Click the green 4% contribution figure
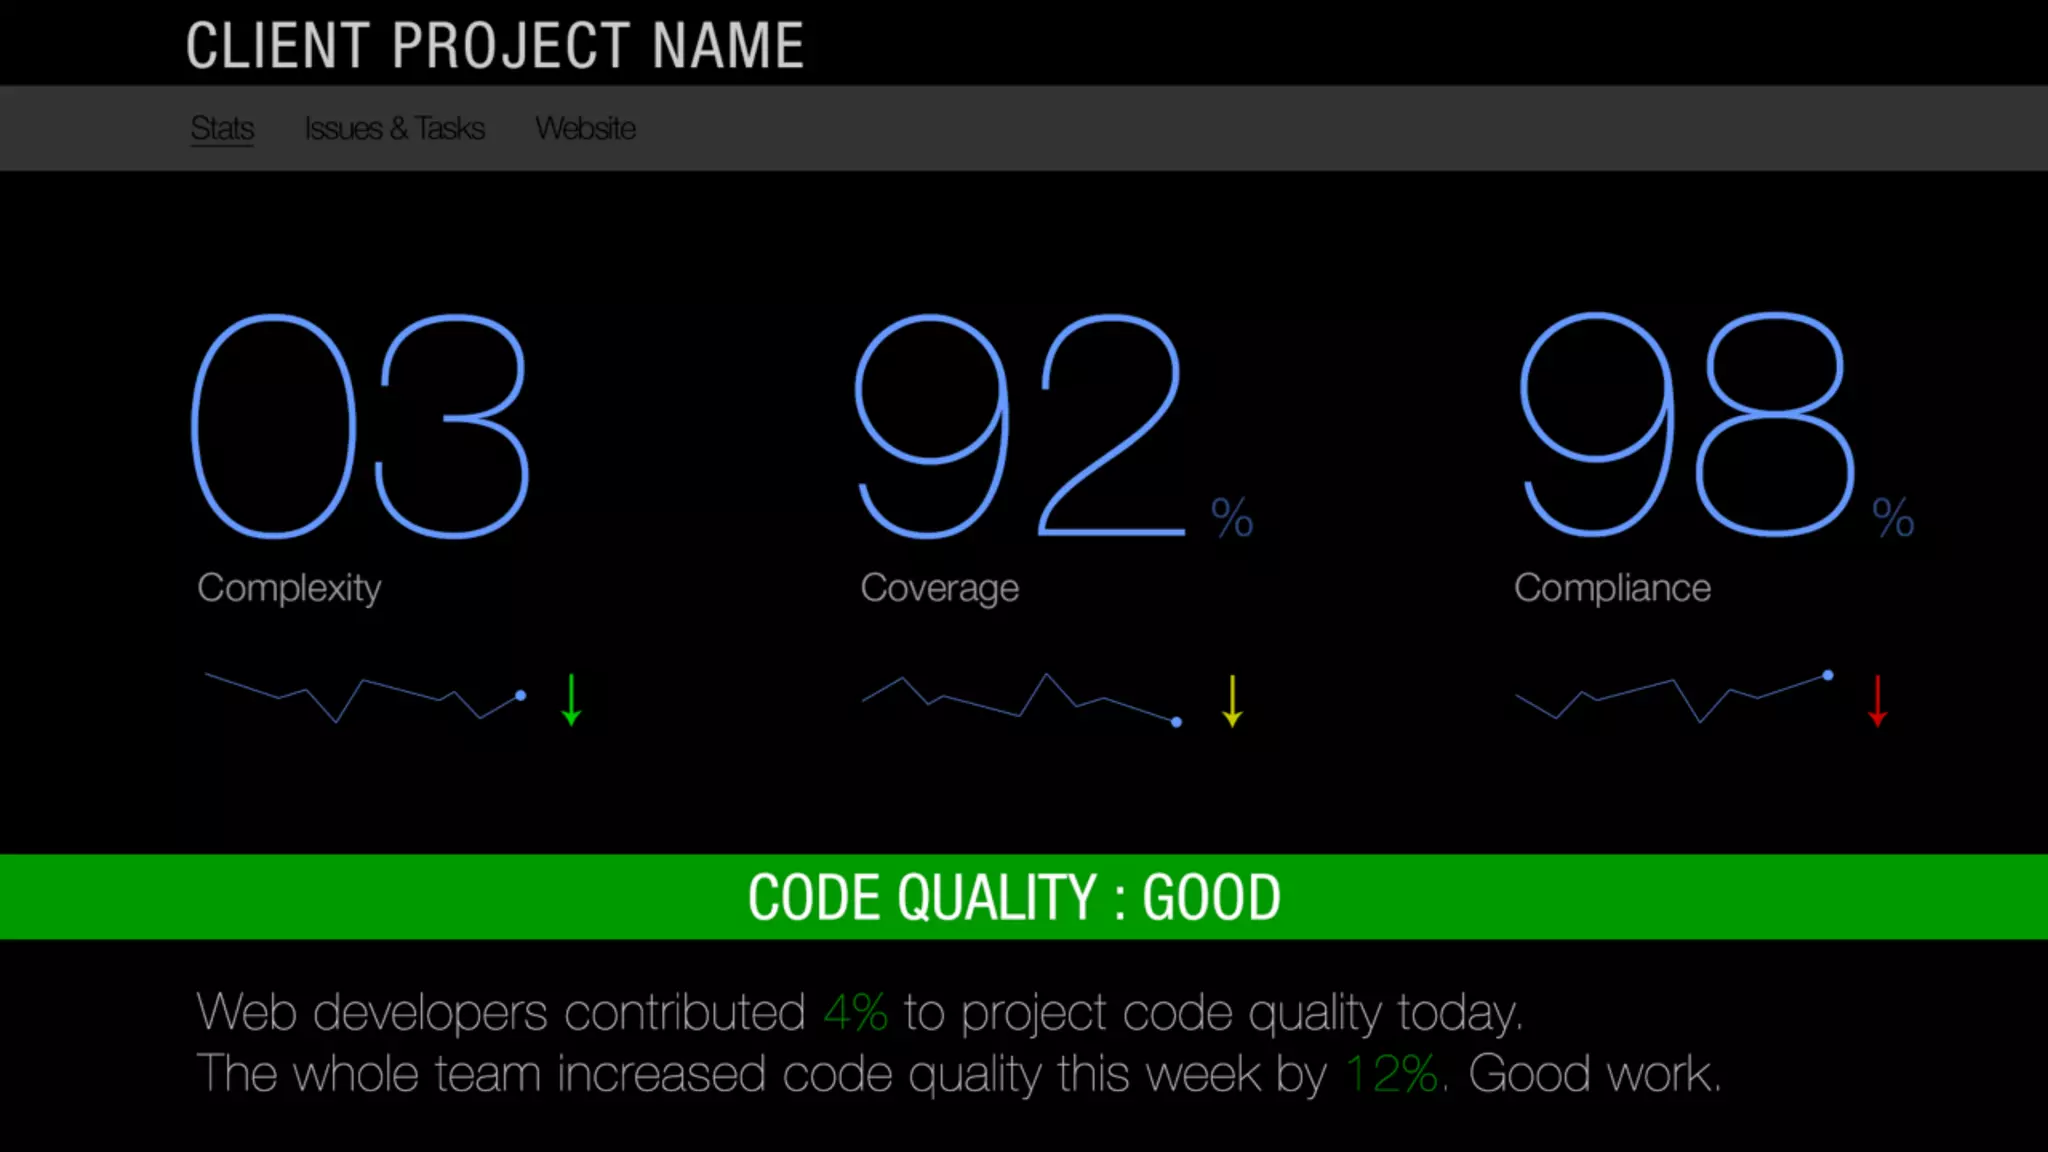Viewport: 2048px width, 1152px height. tap(855, 1012)
